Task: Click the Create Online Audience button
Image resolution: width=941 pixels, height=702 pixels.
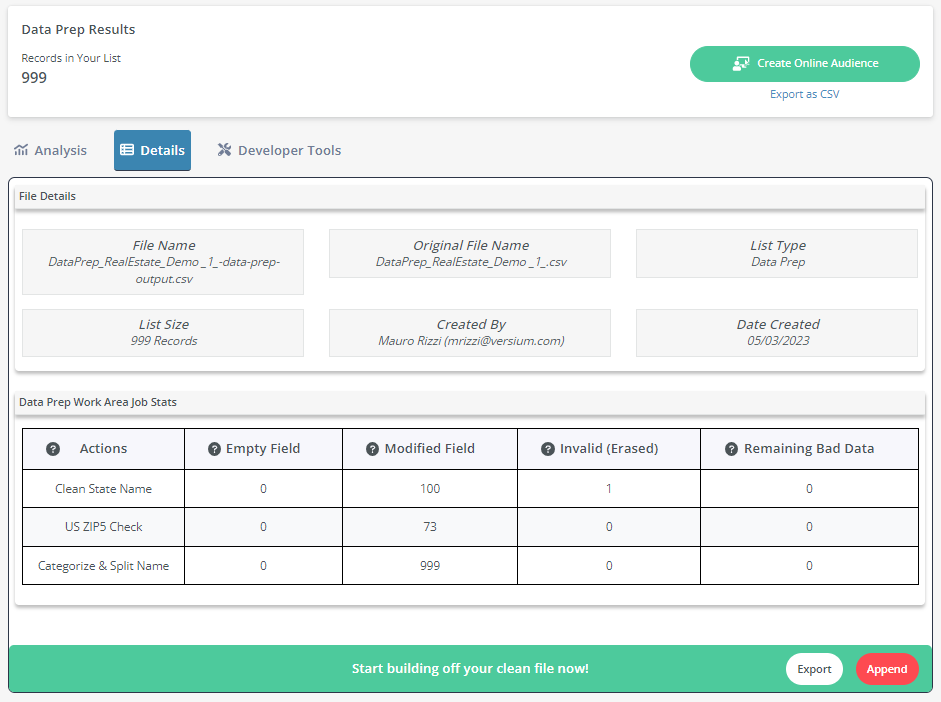Action: (x=805, y=64)
